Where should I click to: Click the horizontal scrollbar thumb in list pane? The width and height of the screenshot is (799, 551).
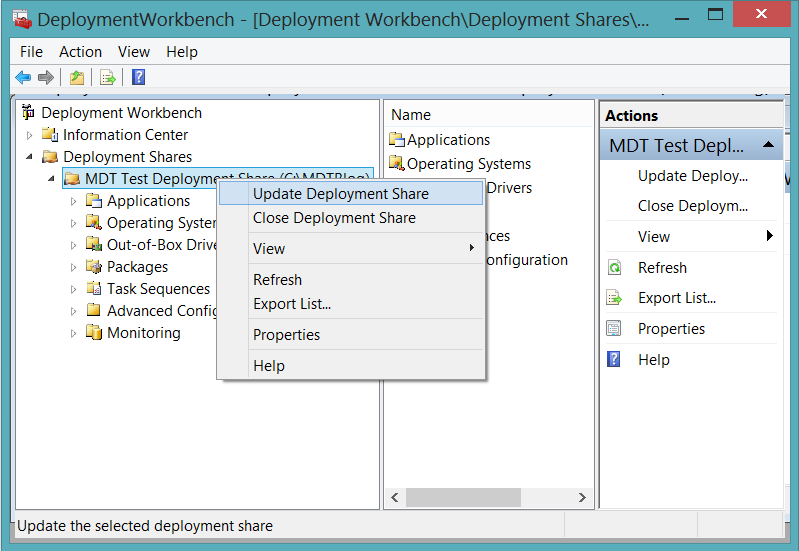(x=463, y=497)
